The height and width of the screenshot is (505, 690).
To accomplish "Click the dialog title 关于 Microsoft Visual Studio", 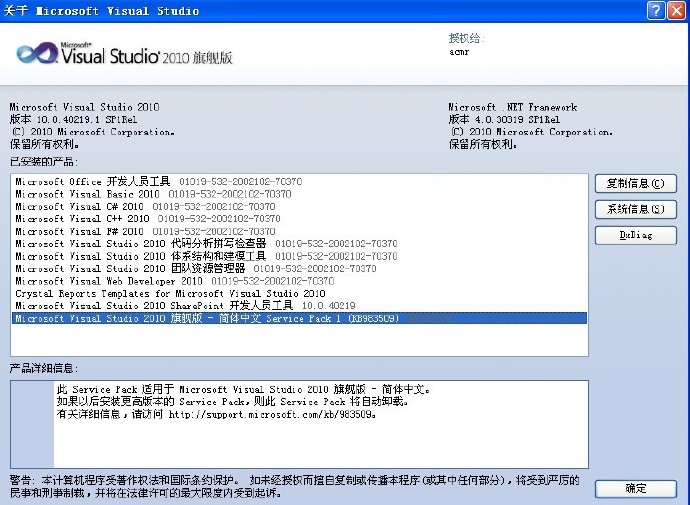I will [x=101, y=11].
